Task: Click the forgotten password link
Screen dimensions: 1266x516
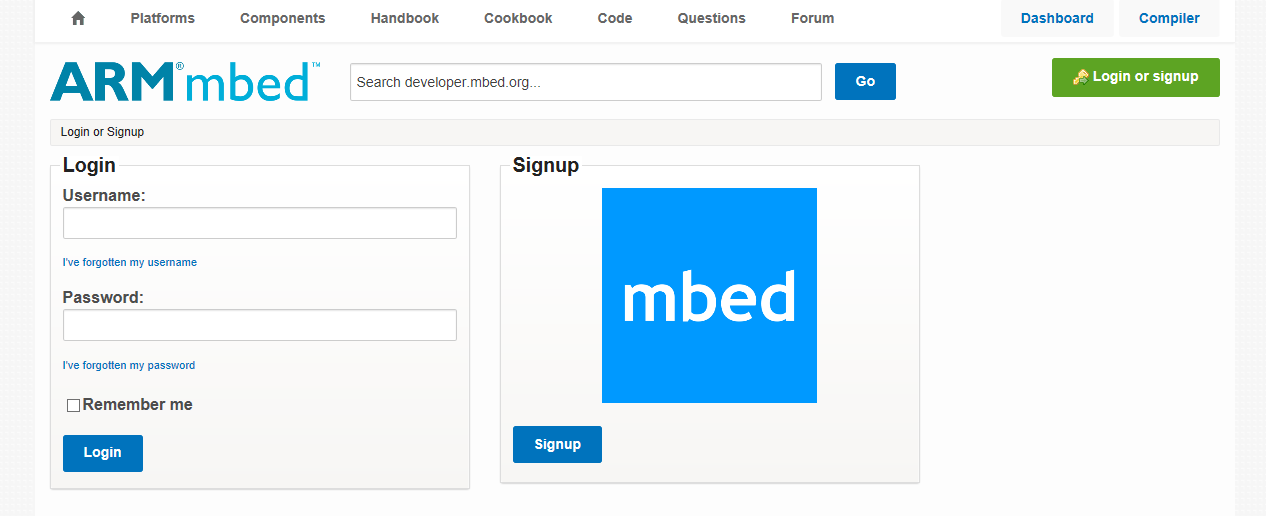Action: [x=129, y=365]
